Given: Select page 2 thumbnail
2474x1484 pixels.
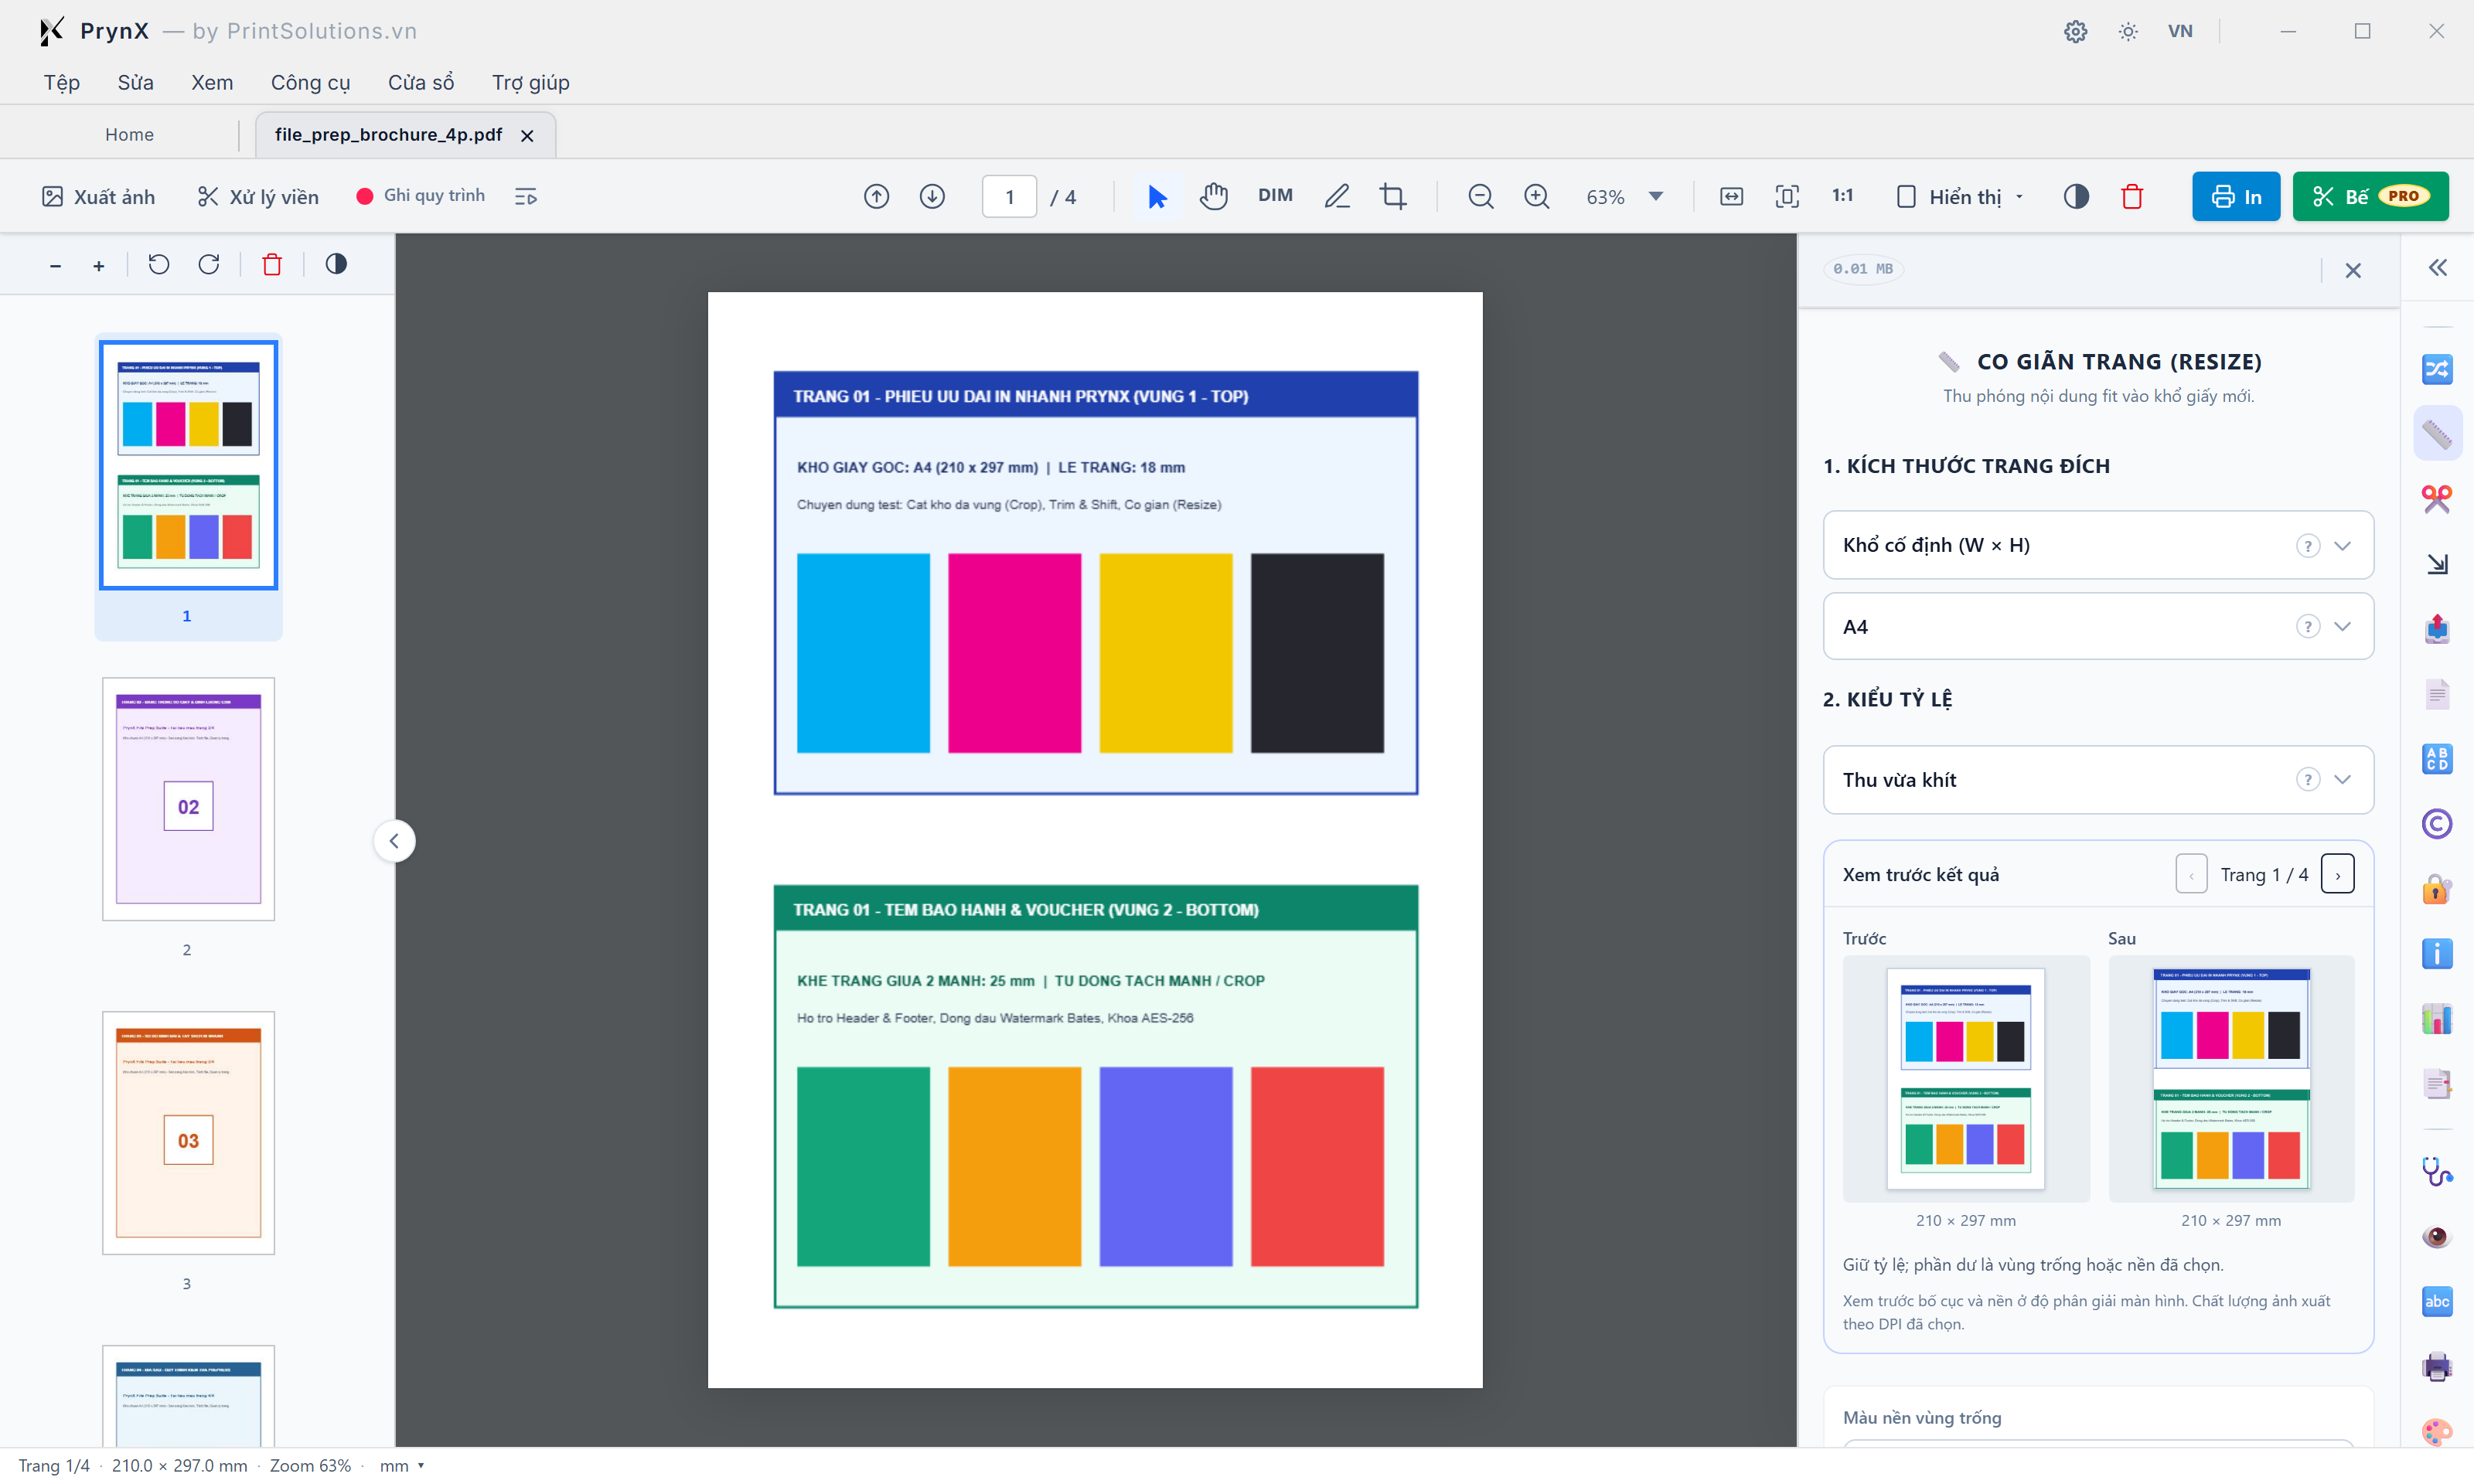Looking at the screenshot, I should click(x=188, y=799).
